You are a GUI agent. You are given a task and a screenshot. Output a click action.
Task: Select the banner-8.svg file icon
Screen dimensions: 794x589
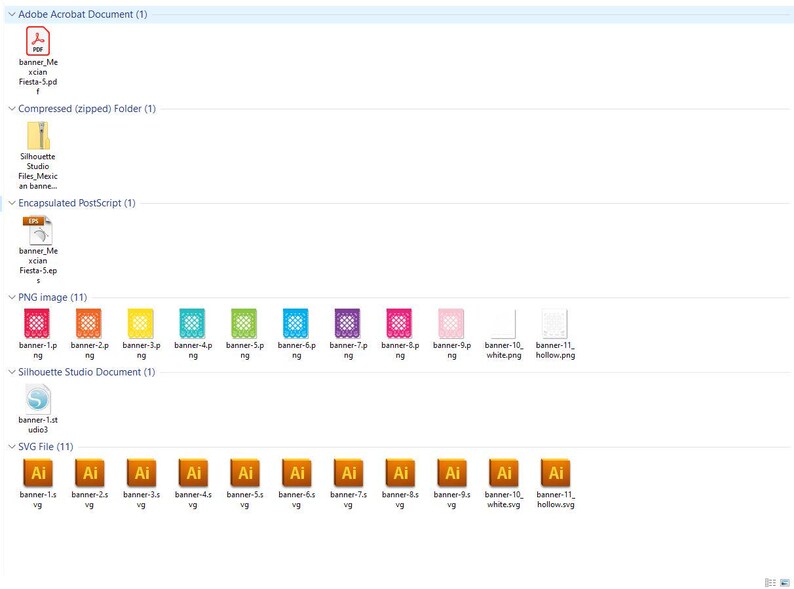click(401, 473)
